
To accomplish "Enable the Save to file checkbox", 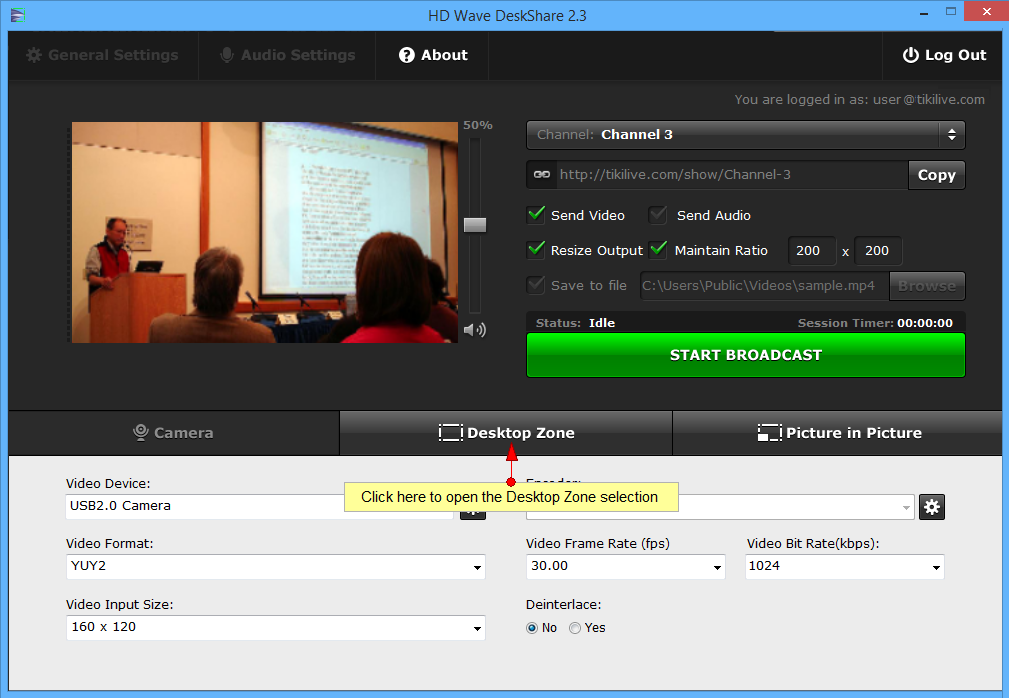I will [536, 285].
